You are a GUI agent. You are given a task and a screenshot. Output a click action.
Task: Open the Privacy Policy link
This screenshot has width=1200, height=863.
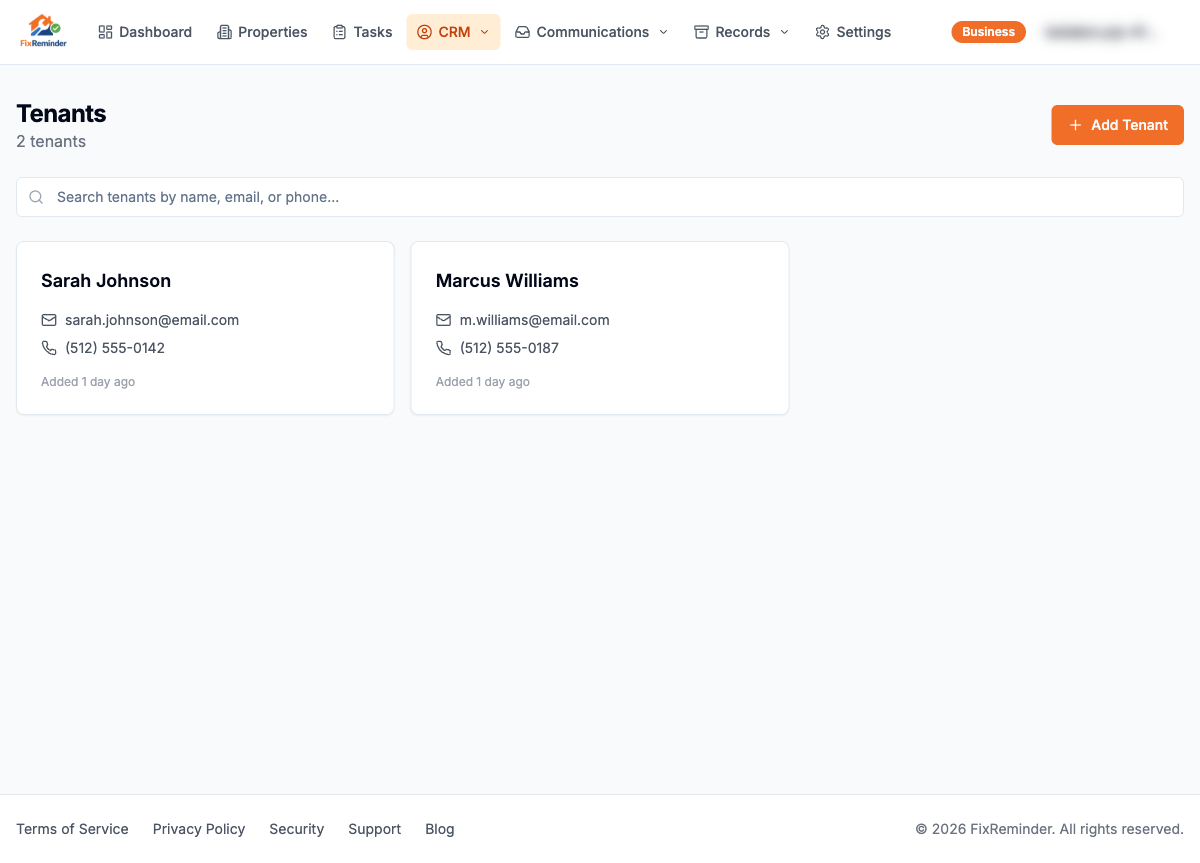pyautogui.click(x=199, y=829)
